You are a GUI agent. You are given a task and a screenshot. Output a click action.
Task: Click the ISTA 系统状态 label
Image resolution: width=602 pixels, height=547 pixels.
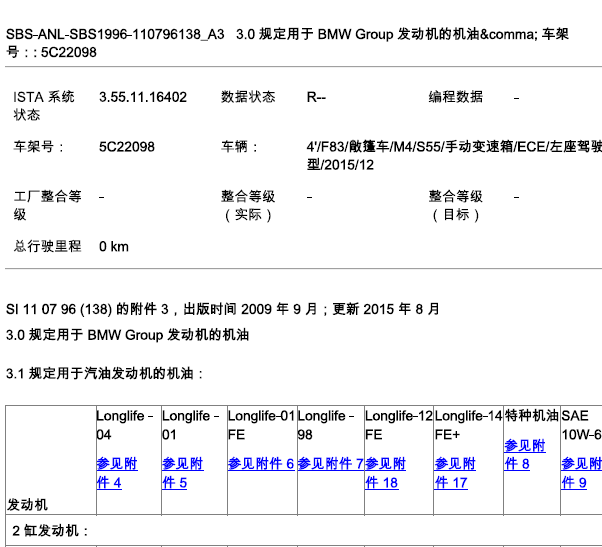[x=44, y=106]
